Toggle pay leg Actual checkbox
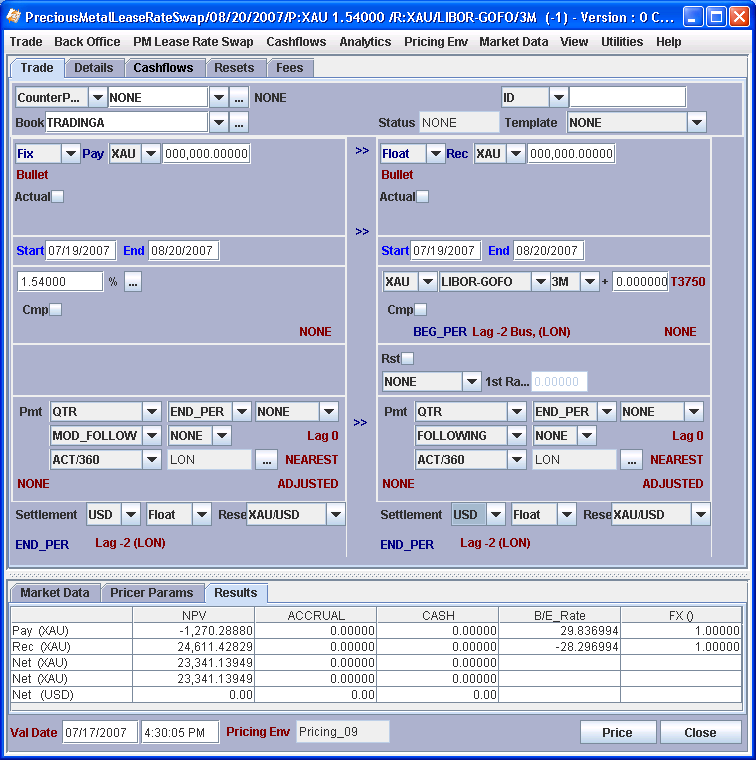Image resolution: width=756 pixels, height=760 pixels. [x=57, y=197]
